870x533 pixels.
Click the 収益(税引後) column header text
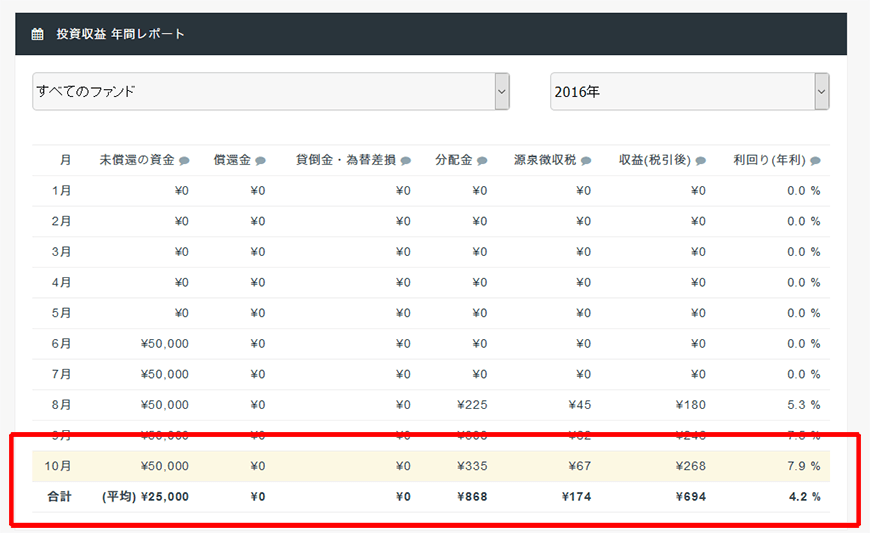point(655,160)
